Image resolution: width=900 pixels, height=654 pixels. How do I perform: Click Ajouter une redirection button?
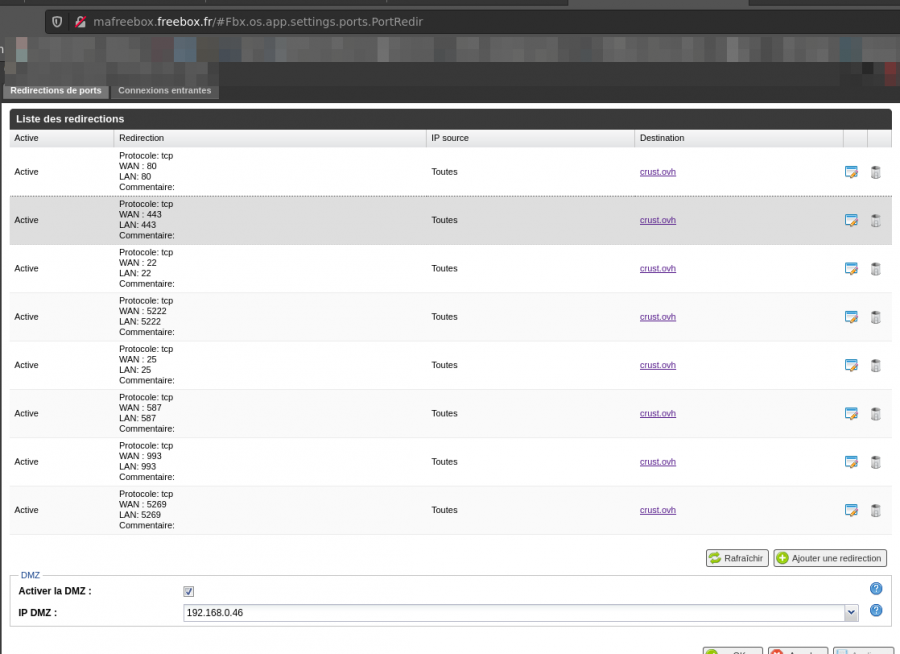830,558
